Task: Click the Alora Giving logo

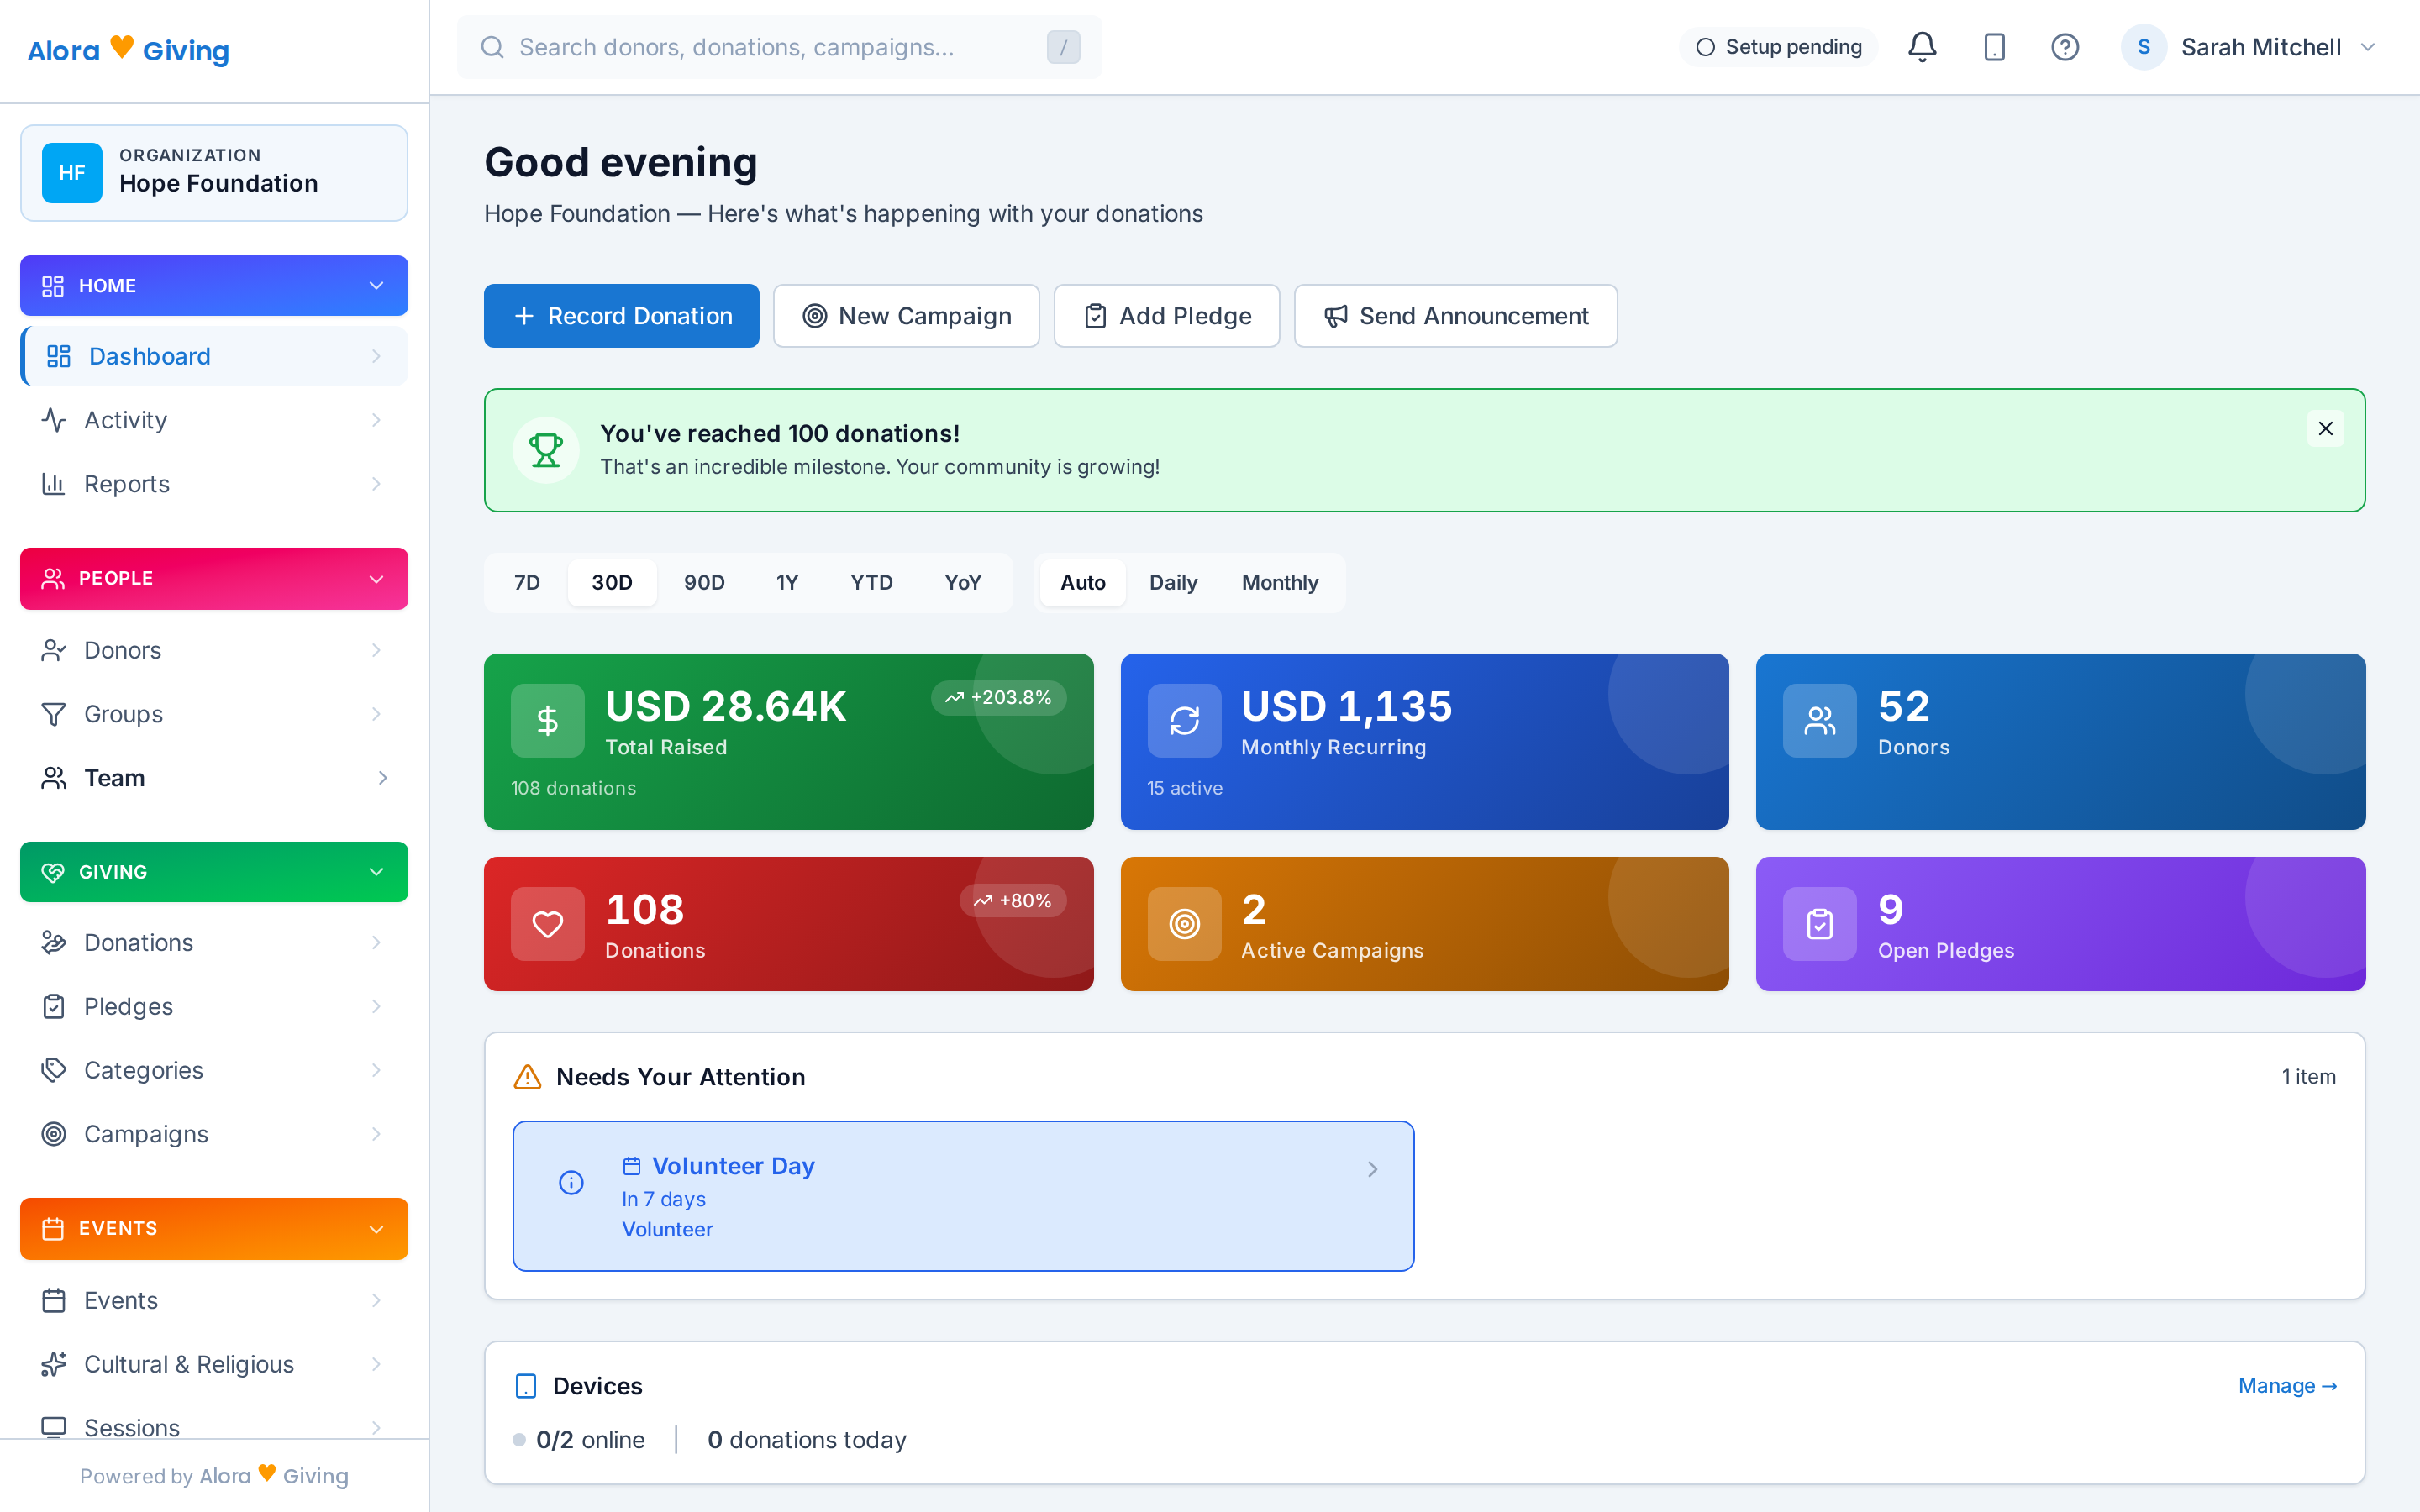Action: coord(128,50)
